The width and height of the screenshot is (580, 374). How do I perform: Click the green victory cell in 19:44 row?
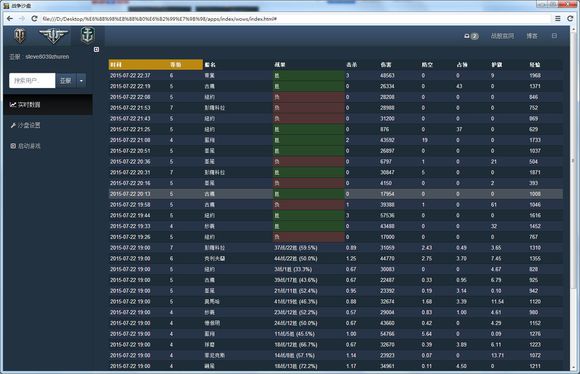coord(308,215)
